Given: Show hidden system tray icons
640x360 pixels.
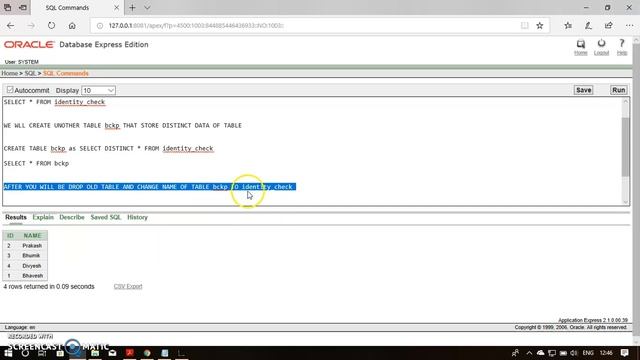Looking at the screenshot, I should (529, 353).
